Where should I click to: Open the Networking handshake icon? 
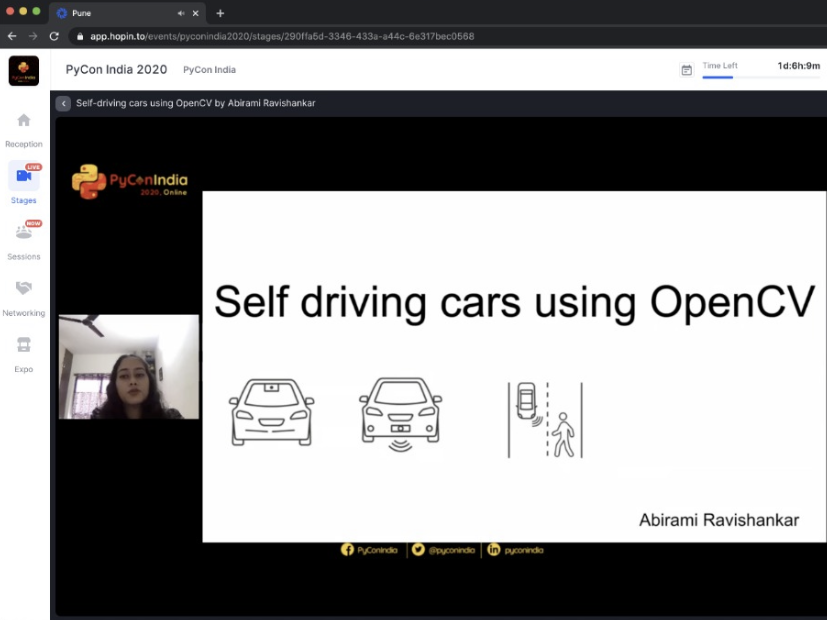24,288
